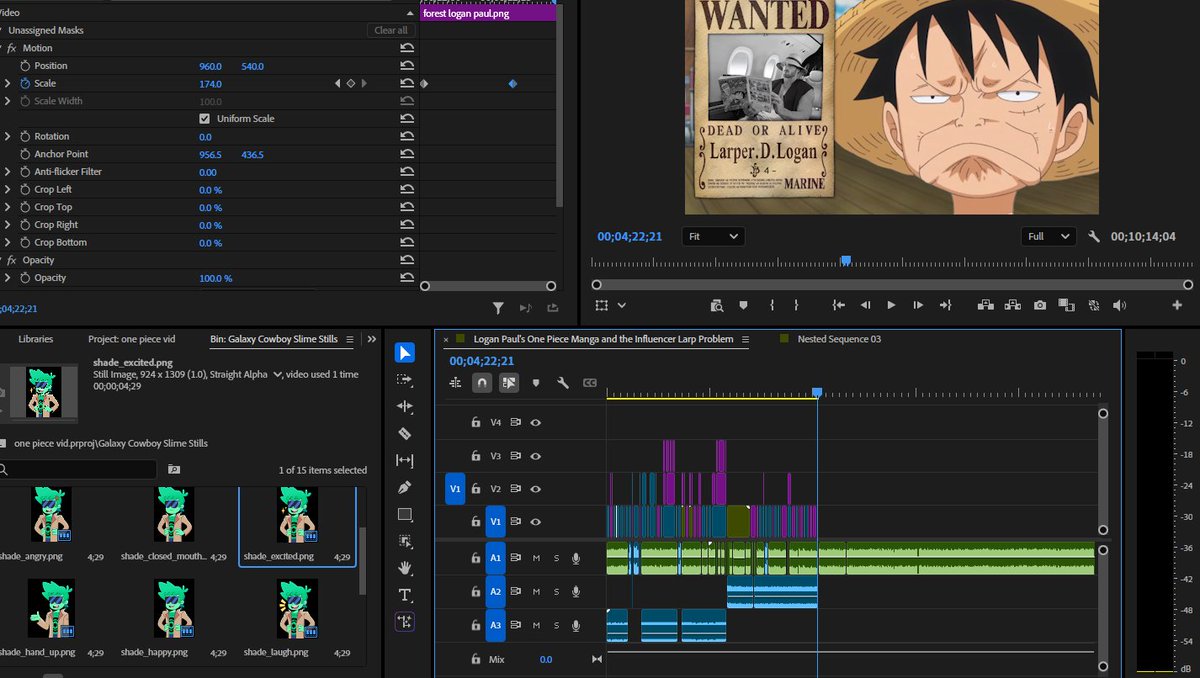Select the Ripple Edit tool

404,407
